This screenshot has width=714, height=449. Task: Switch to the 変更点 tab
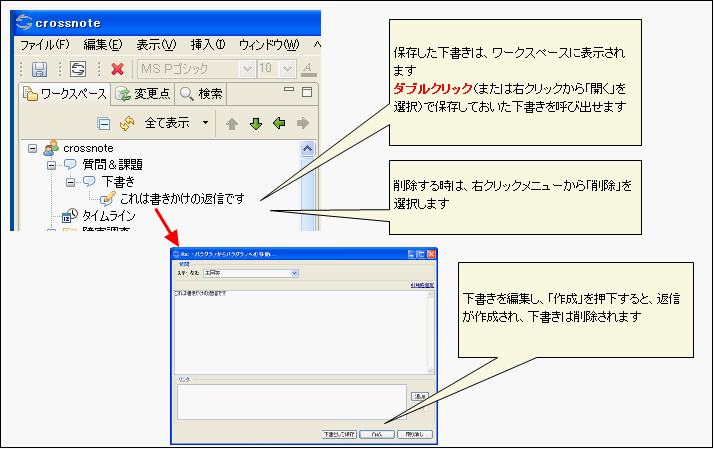143,94
